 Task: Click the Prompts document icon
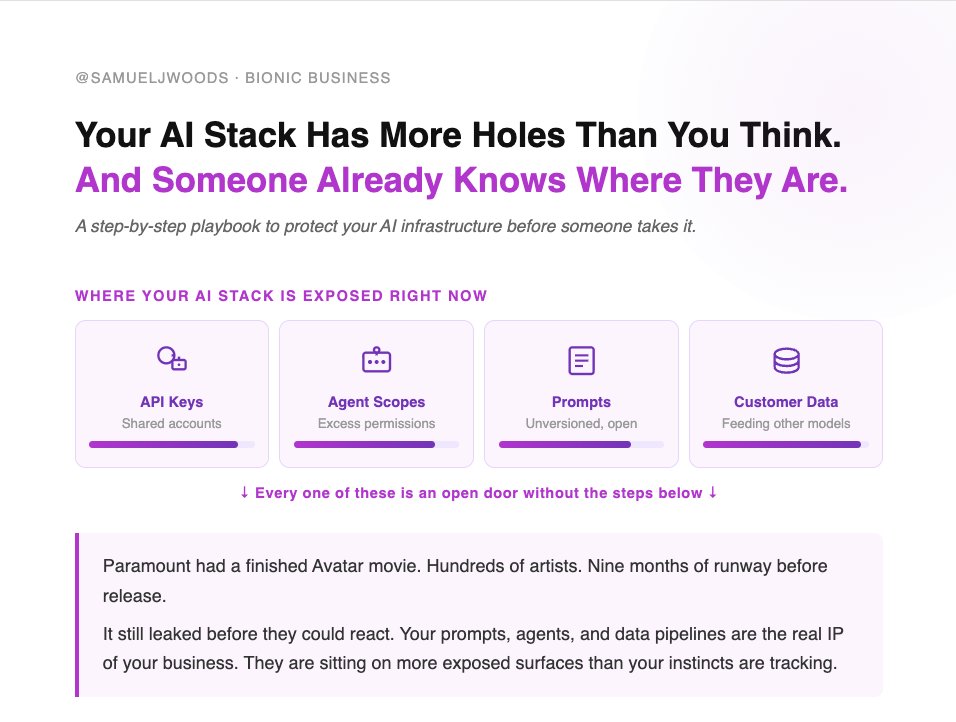tap(581, 360)
